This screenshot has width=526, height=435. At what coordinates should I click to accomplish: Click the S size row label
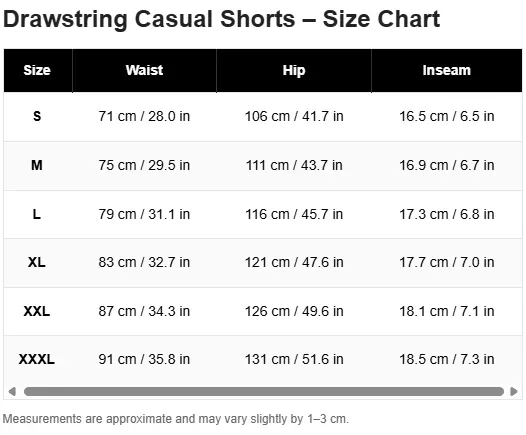click(37, 116)
